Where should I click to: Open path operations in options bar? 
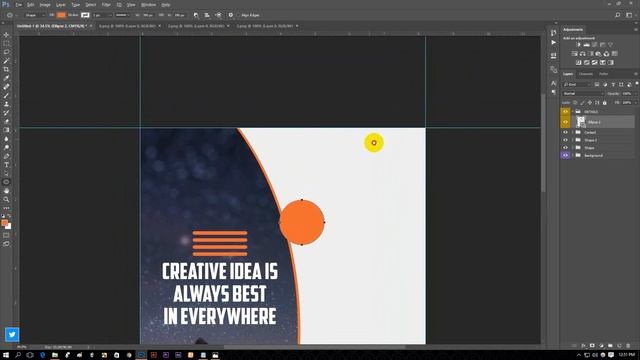click(196, 15)
